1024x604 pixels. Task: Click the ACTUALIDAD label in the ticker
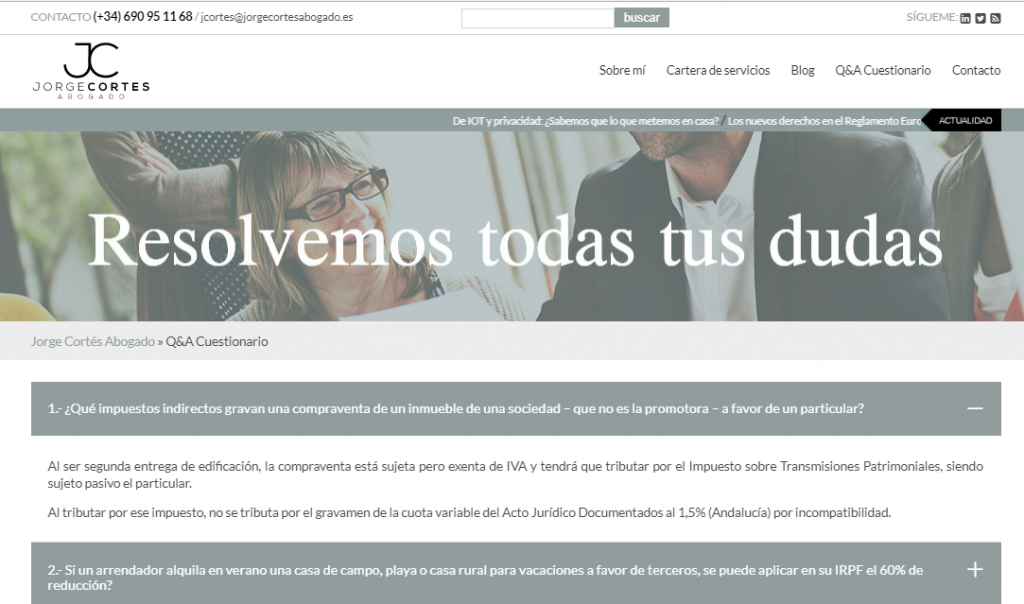(x=965, y=120)
